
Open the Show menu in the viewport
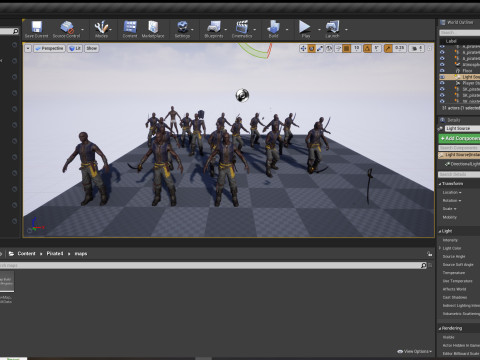click(92, 48)
